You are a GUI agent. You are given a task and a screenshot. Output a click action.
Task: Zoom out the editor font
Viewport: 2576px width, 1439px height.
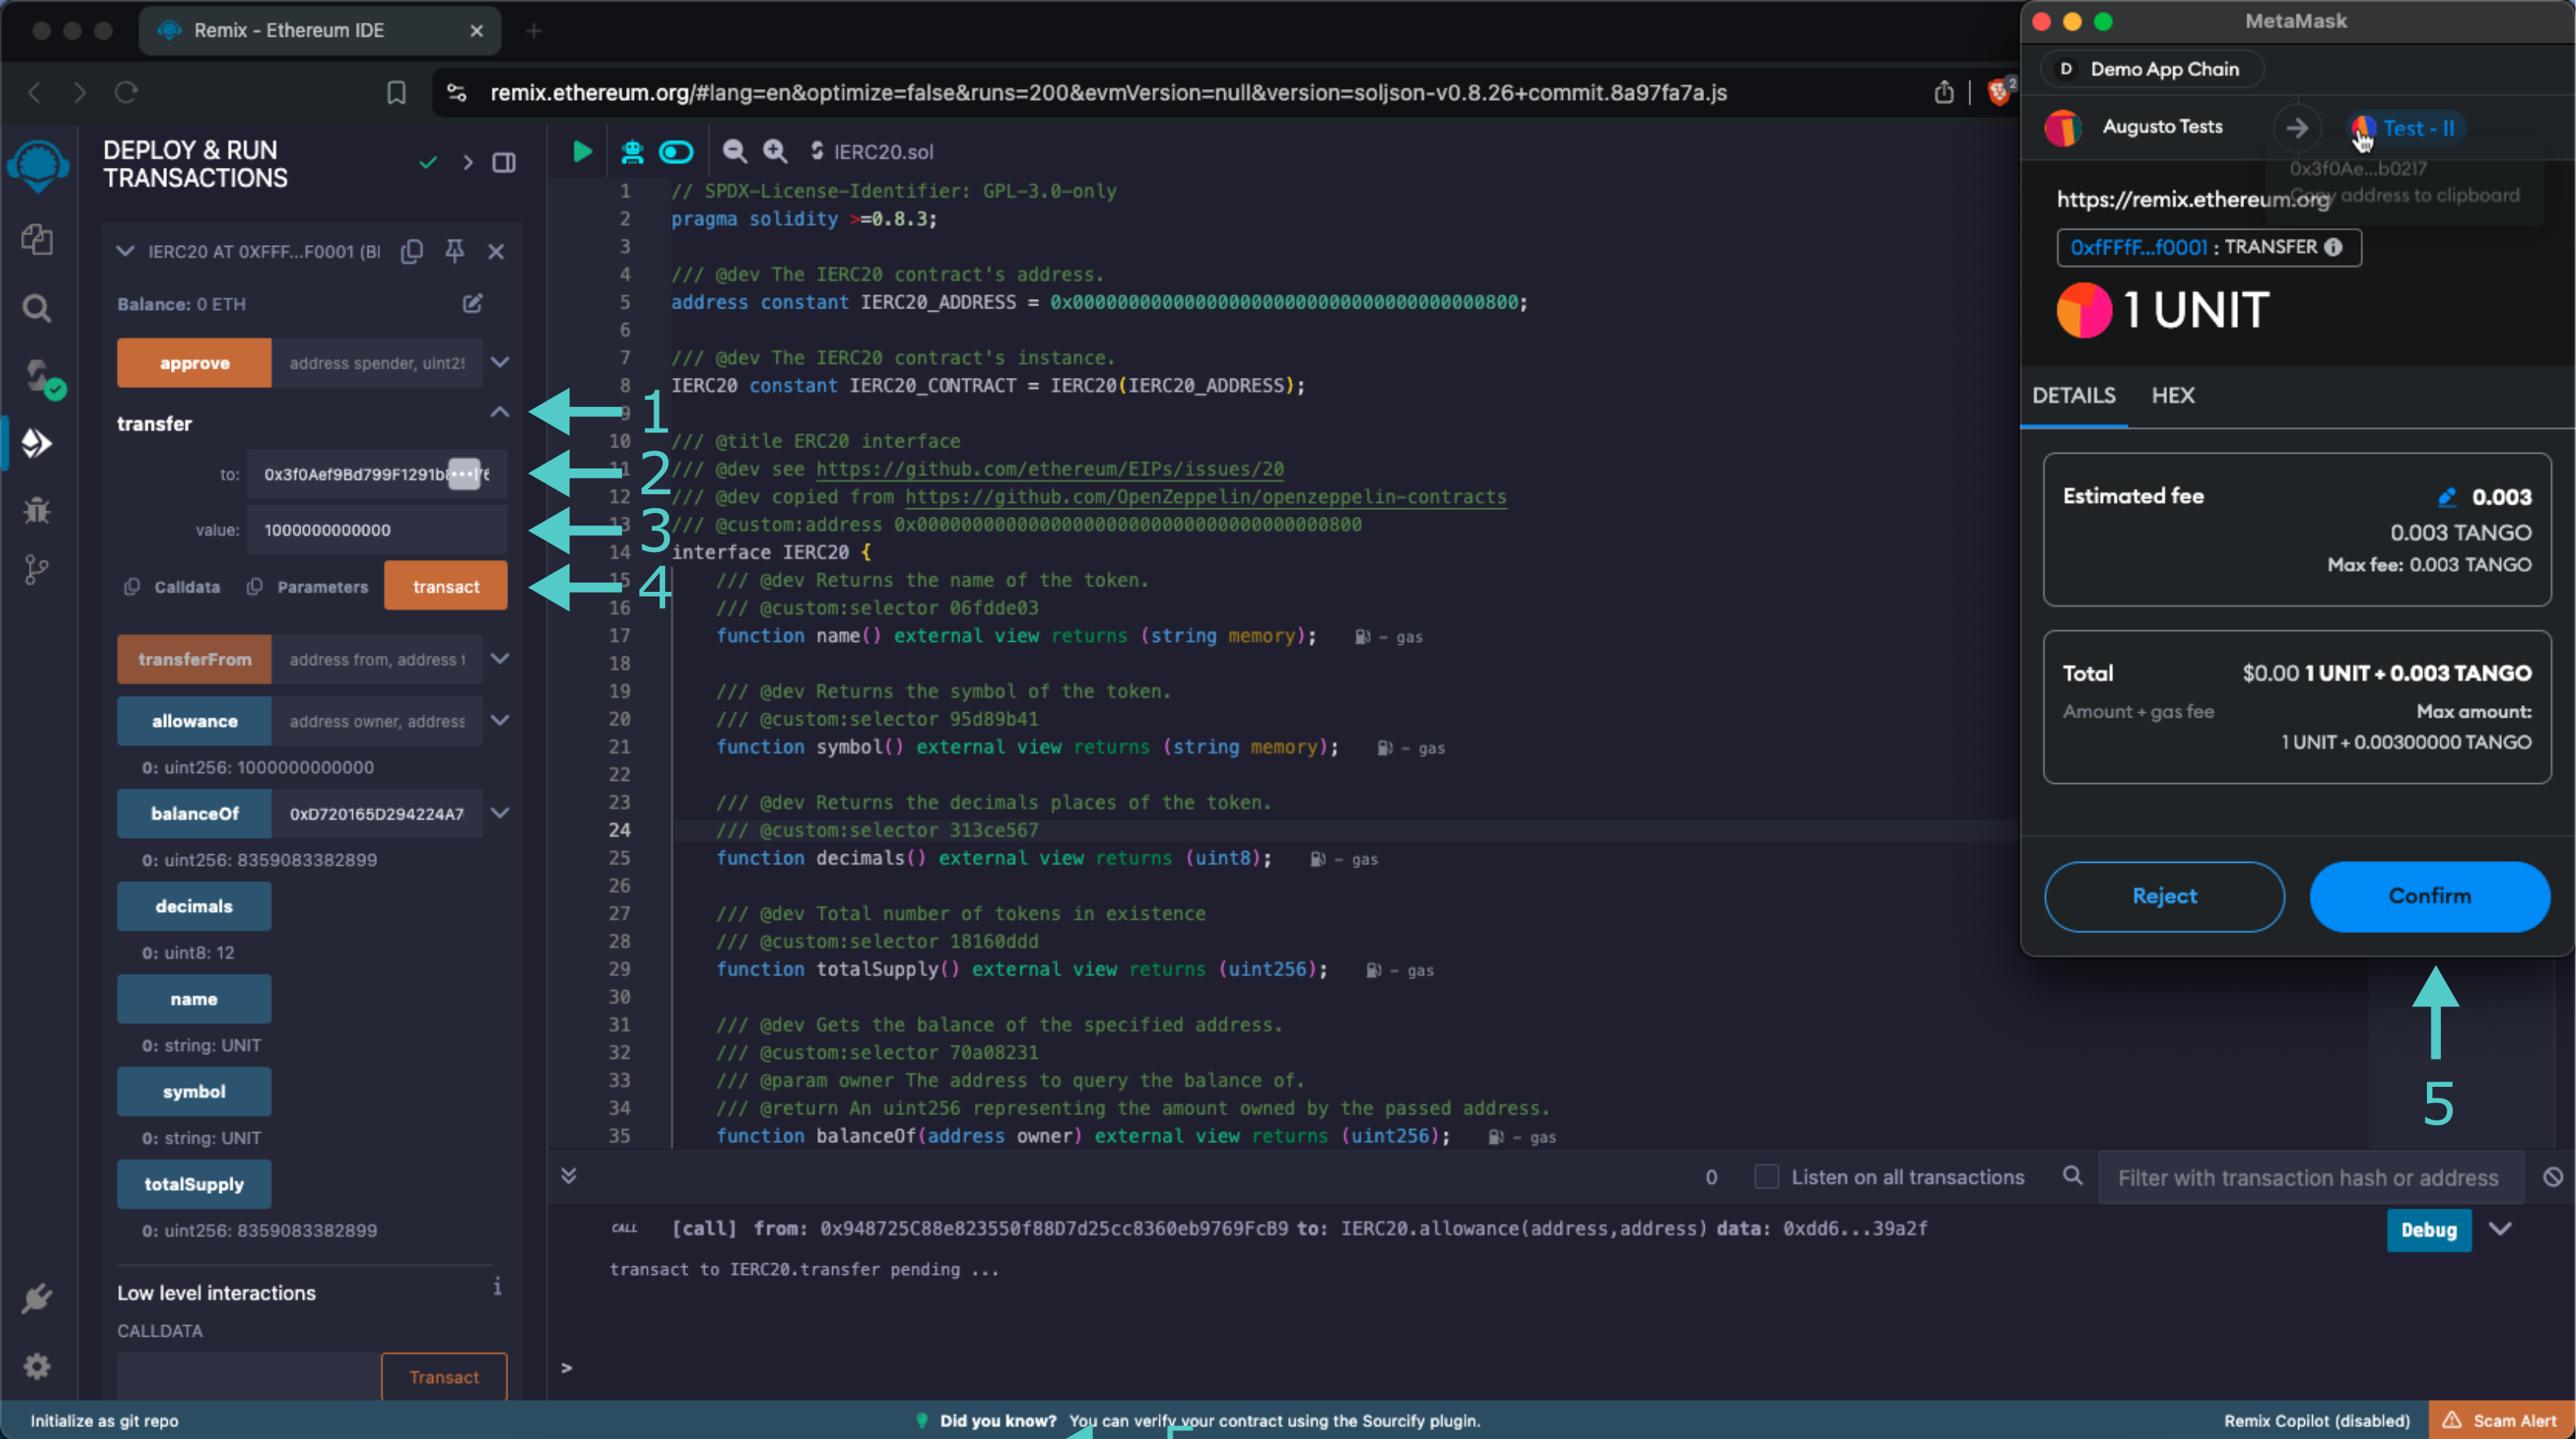(735, 151)
